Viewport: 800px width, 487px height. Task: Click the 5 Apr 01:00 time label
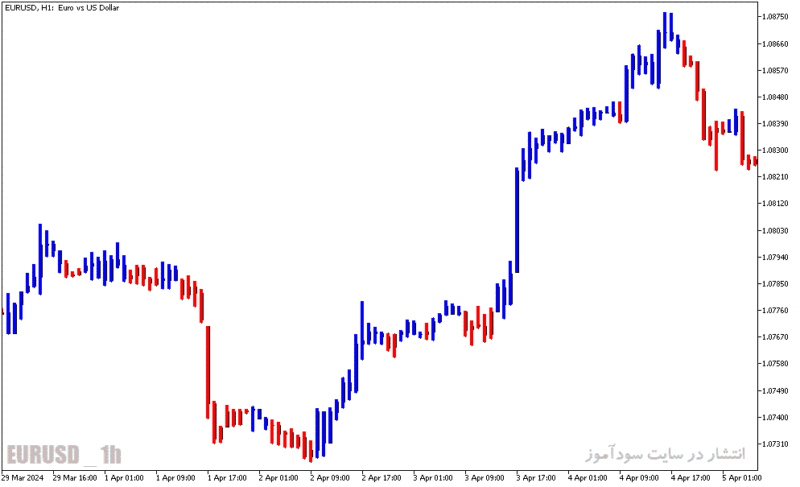tap(742, 478)
